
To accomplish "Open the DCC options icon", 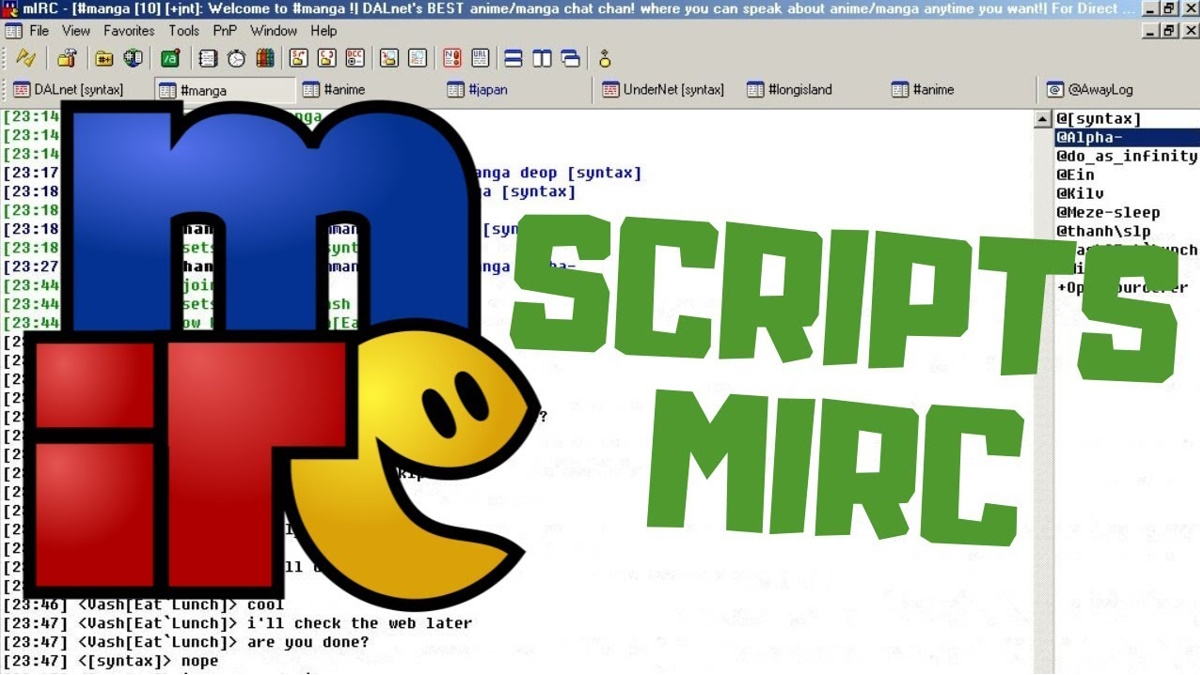I will [355, 58].
